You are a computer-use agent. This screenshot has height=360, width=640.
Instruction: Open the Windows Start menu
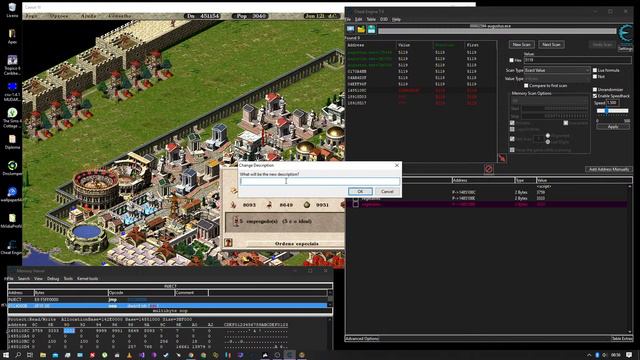tap(6, 355)
